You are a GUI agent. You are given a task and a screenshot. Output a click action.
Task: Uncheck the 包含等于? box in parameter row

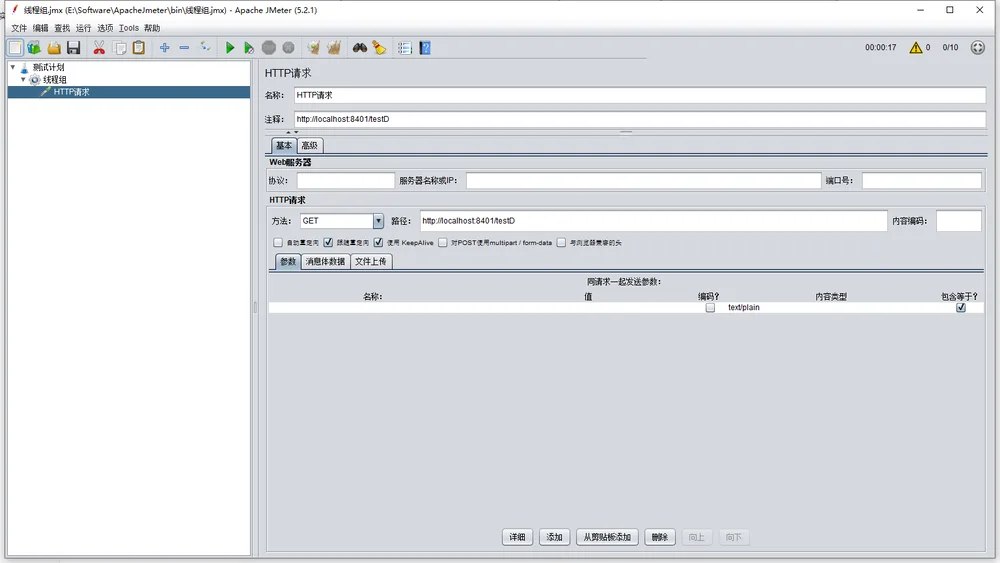pyautogui.click(x=960, y=307)
